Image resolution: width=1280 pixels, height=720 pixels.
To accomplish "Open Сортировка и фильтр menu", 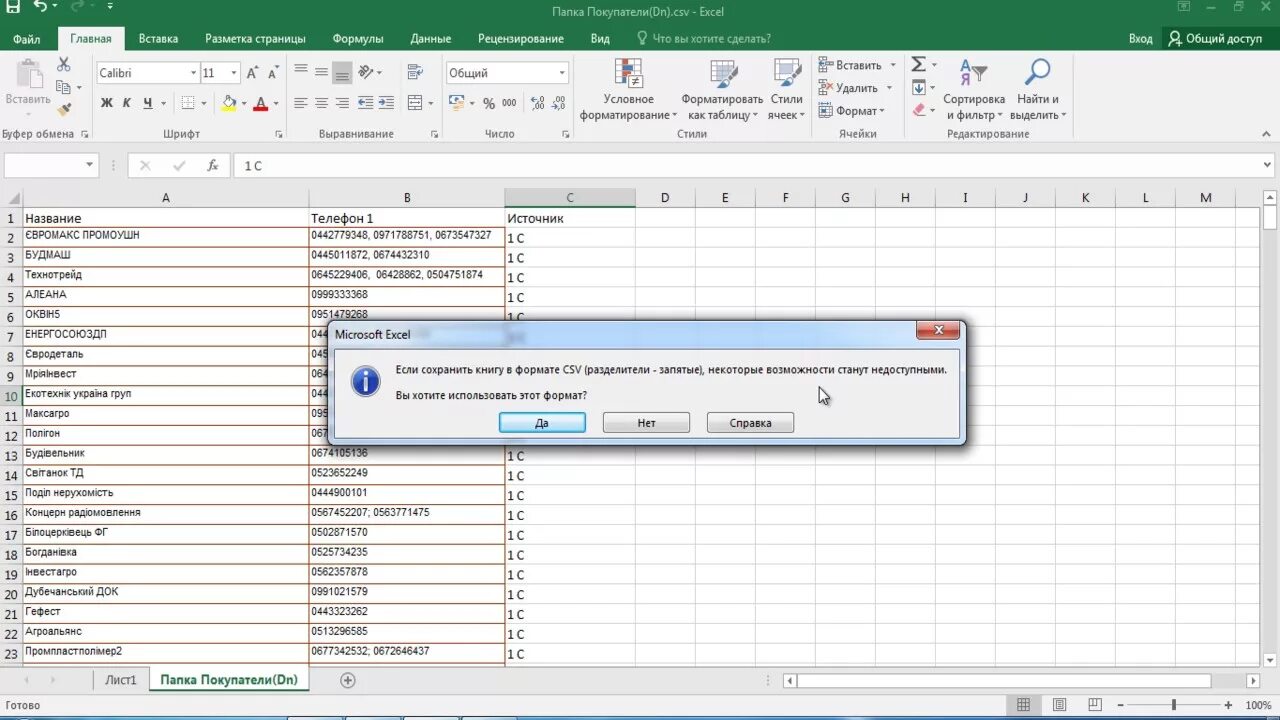I will click(974, 90).
